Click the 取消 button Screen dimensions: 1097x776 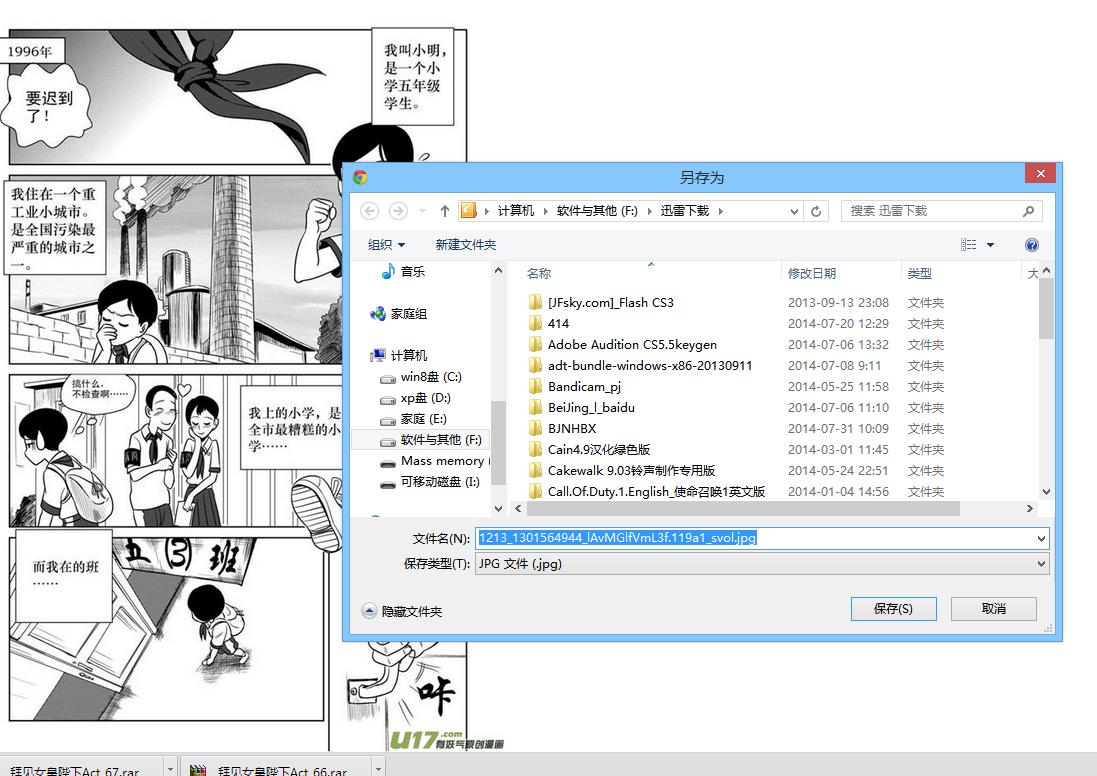[x=993, y=609]
